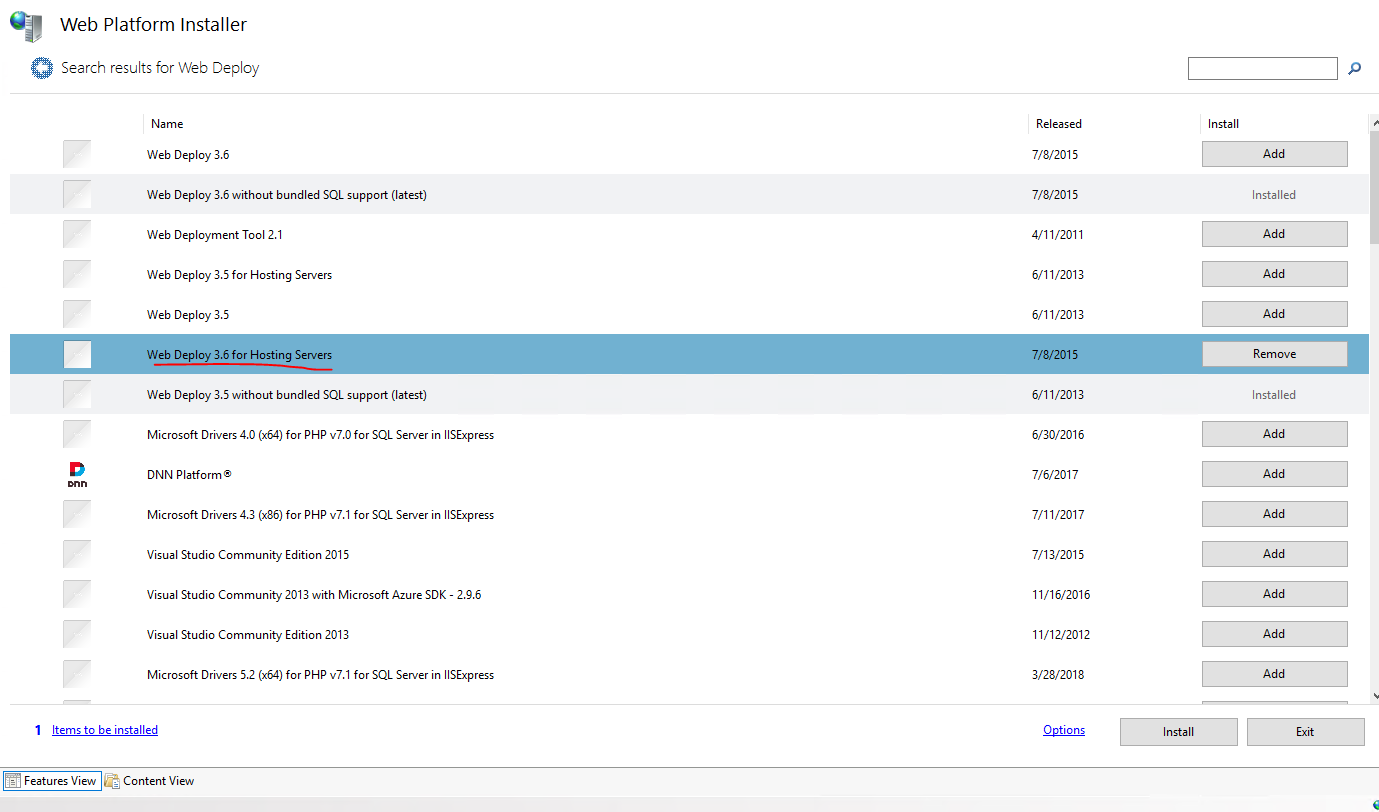Add Visual Studio Community Edition 2013
This screenshot has height=812, width=1379.
(x=1274, y=634)
